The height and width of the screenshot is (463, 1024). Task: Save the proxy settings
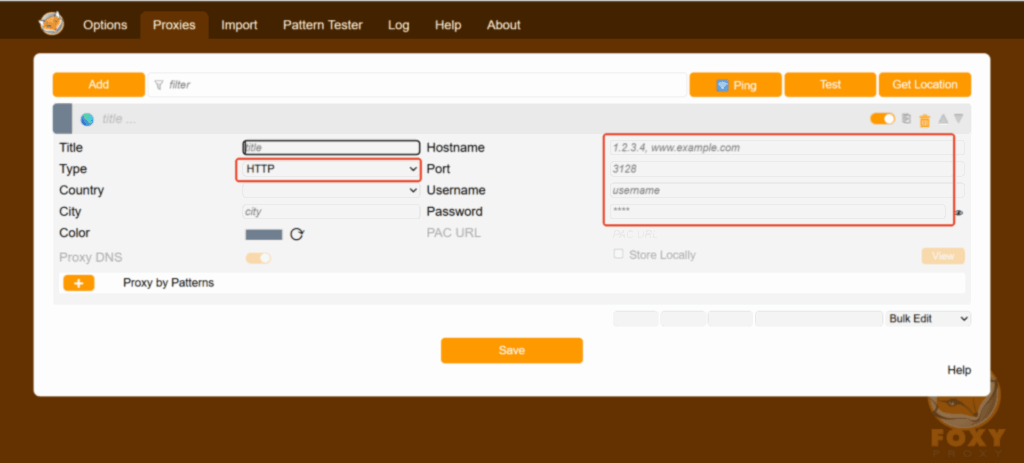pyautogui.click(x=511, y=351)
